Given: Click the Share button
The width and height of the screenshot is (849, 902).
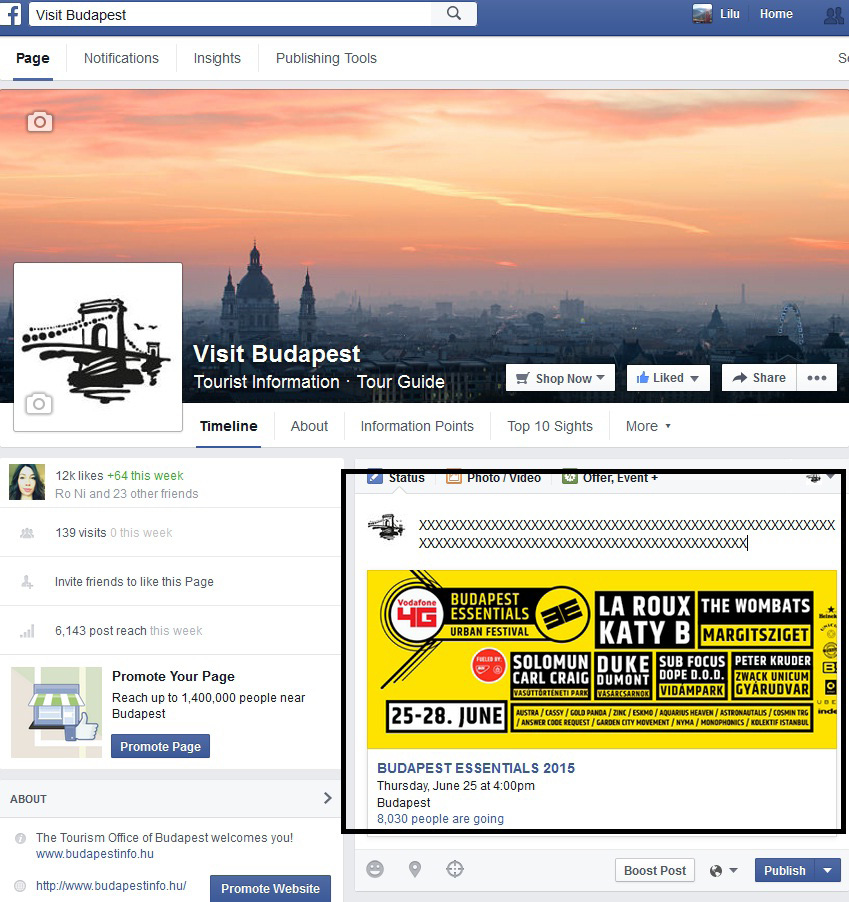Looking at the screenshot, I should 759,378.
